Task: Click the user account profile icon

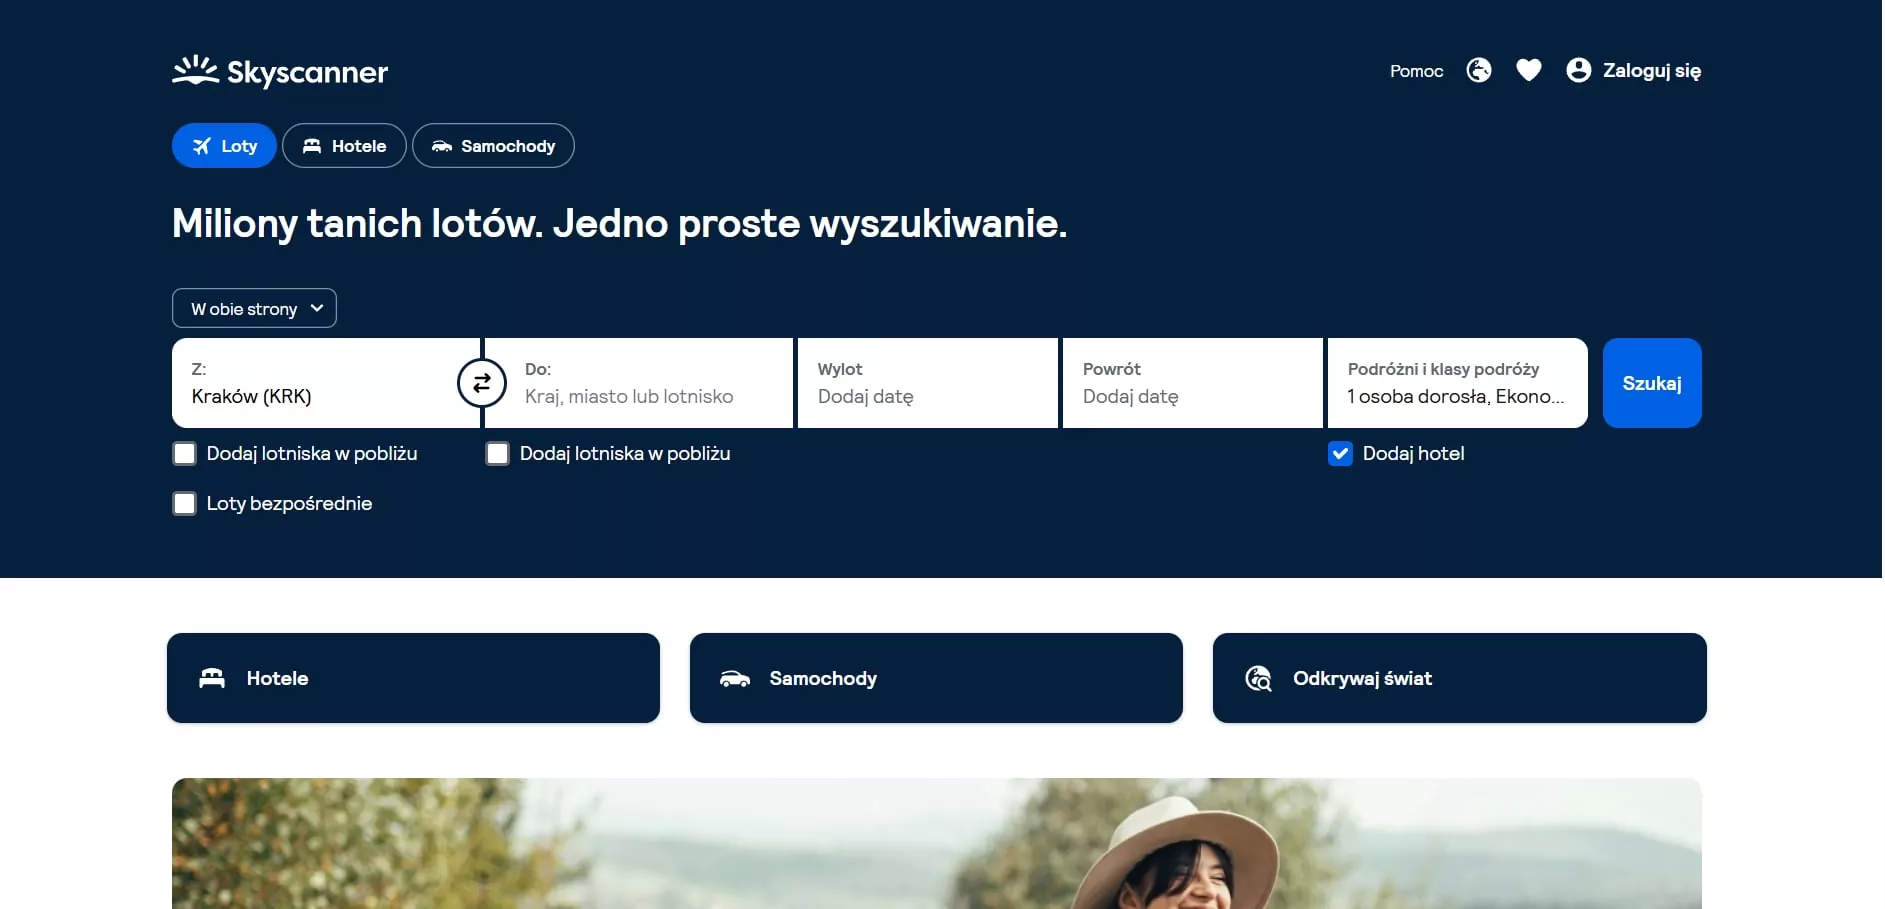Action: [x=1577, y=70]
